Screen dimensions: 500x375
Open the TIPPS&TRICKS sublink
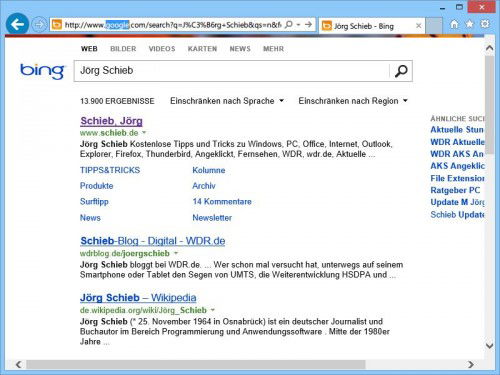(x=110, y=170)
